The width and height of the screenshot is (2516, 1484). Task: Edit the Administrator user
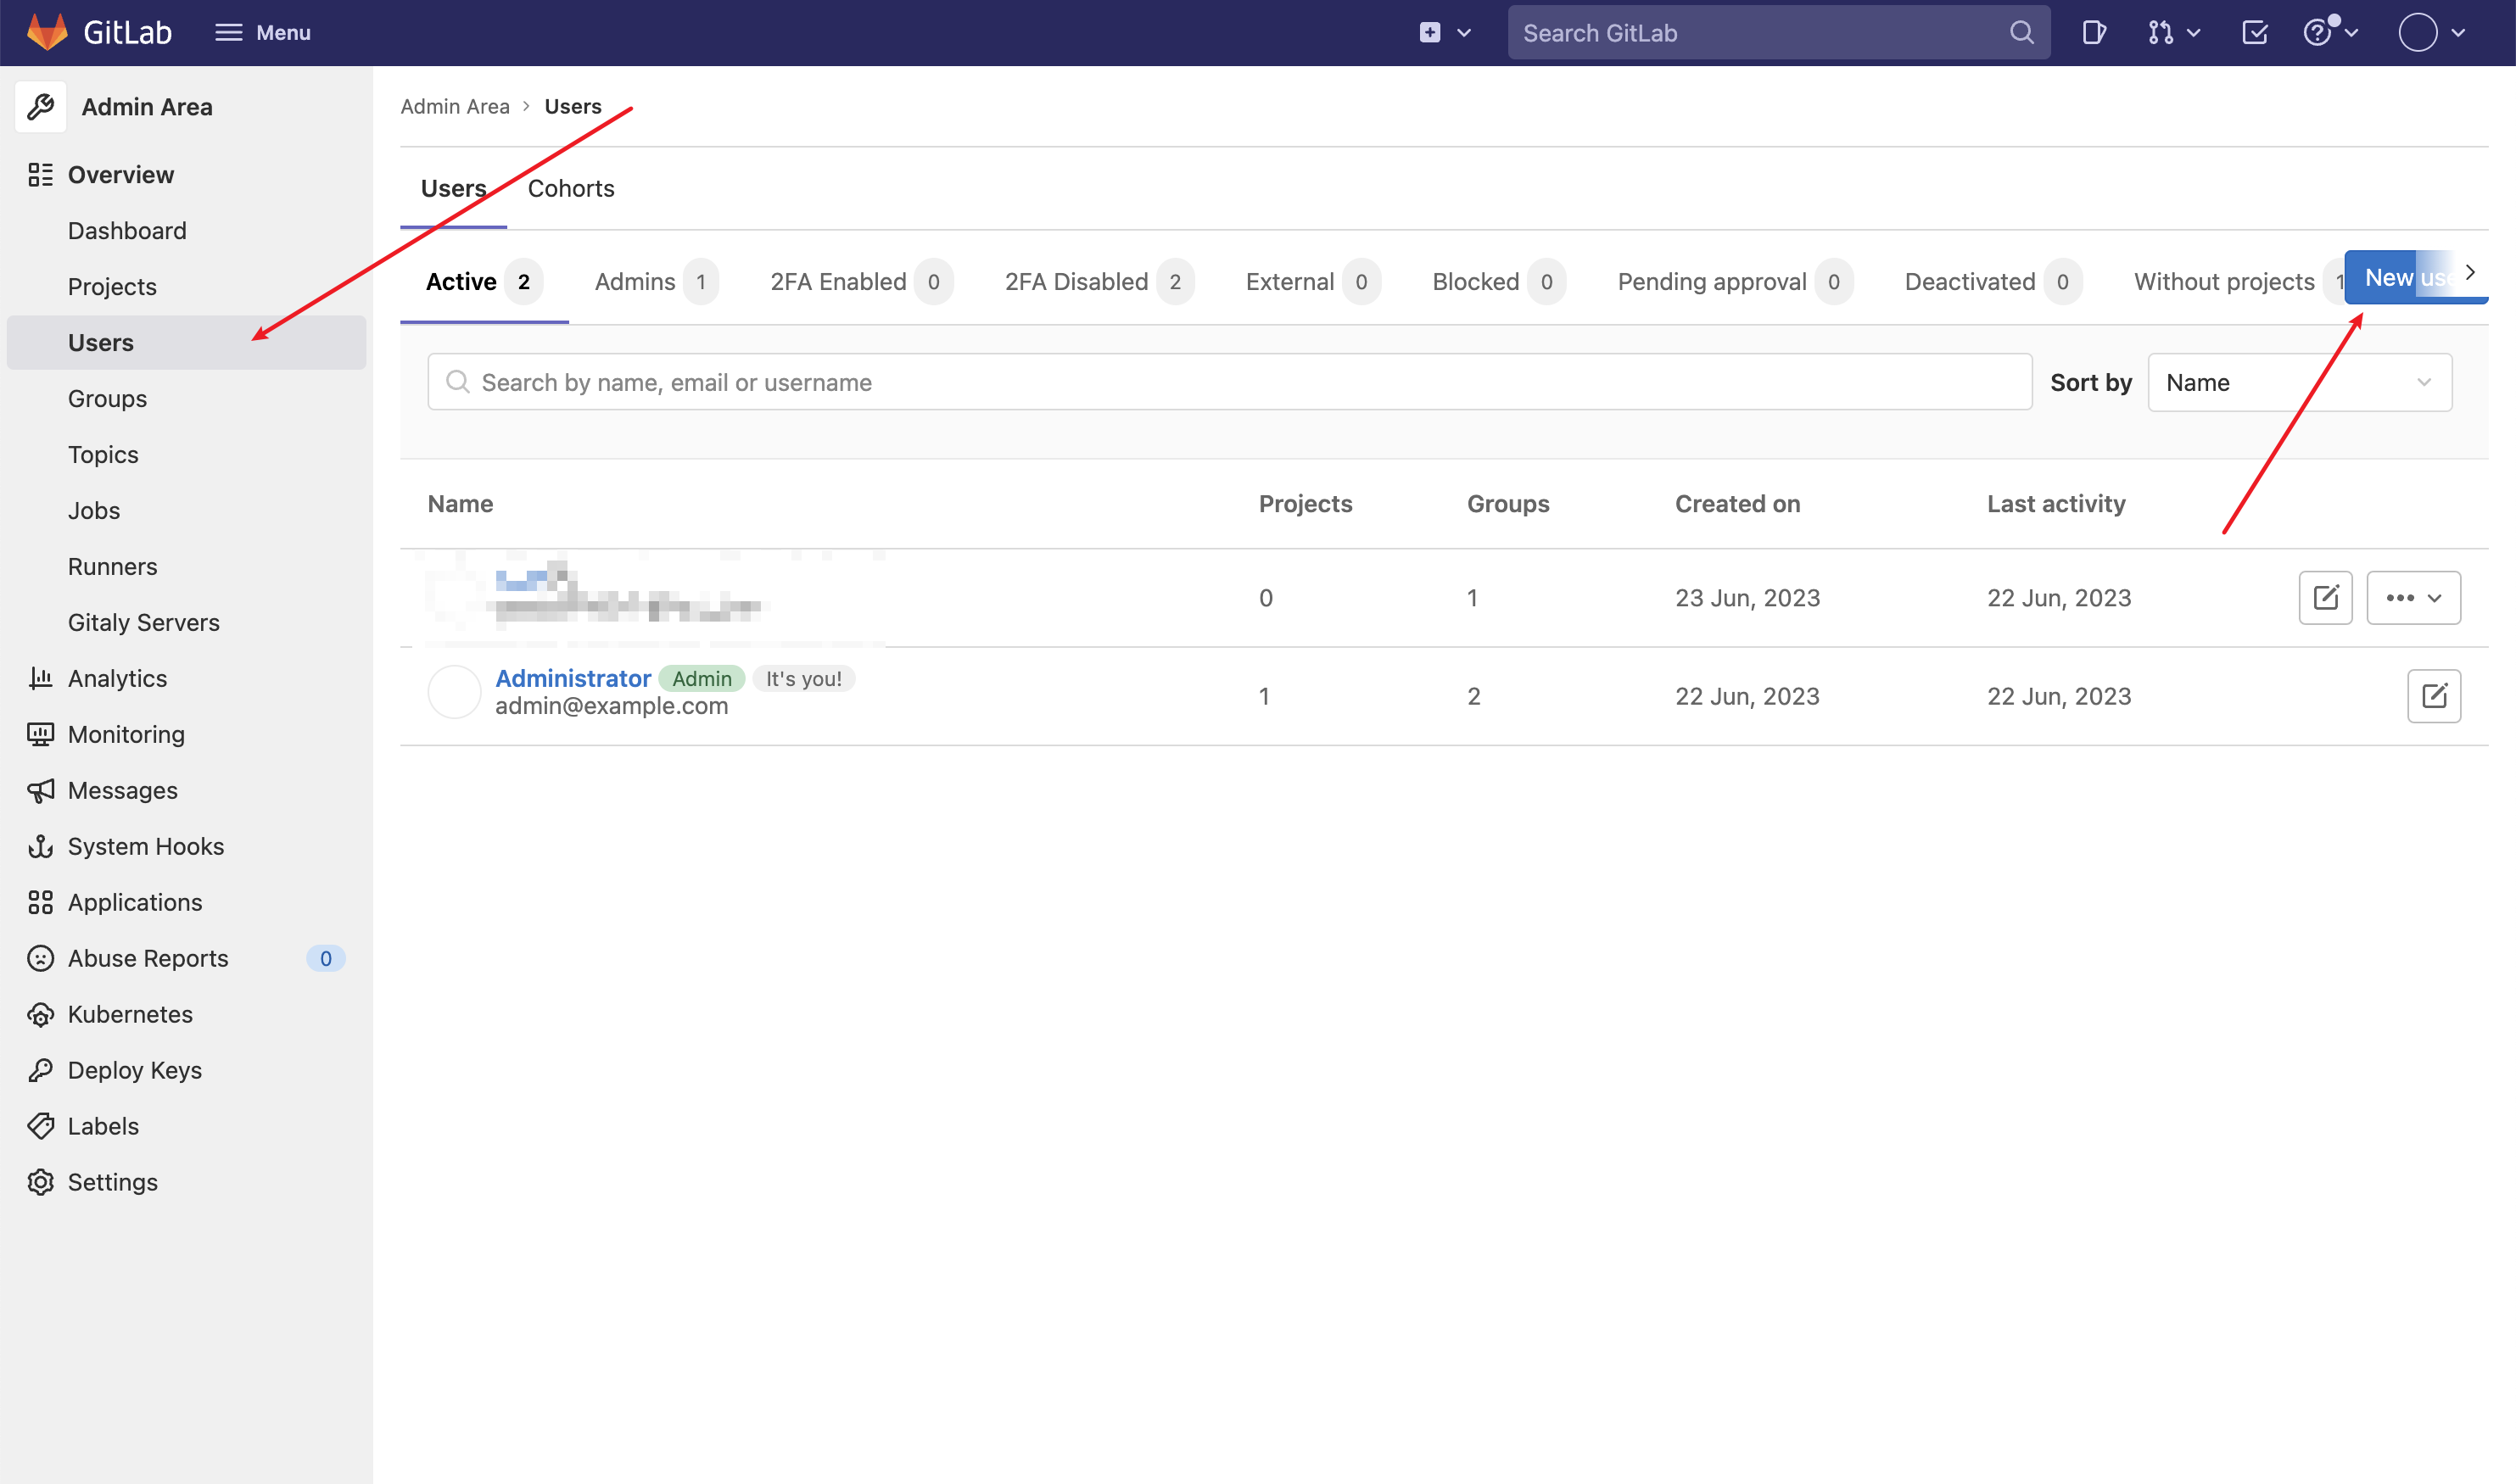click(x=2433, y=696)
